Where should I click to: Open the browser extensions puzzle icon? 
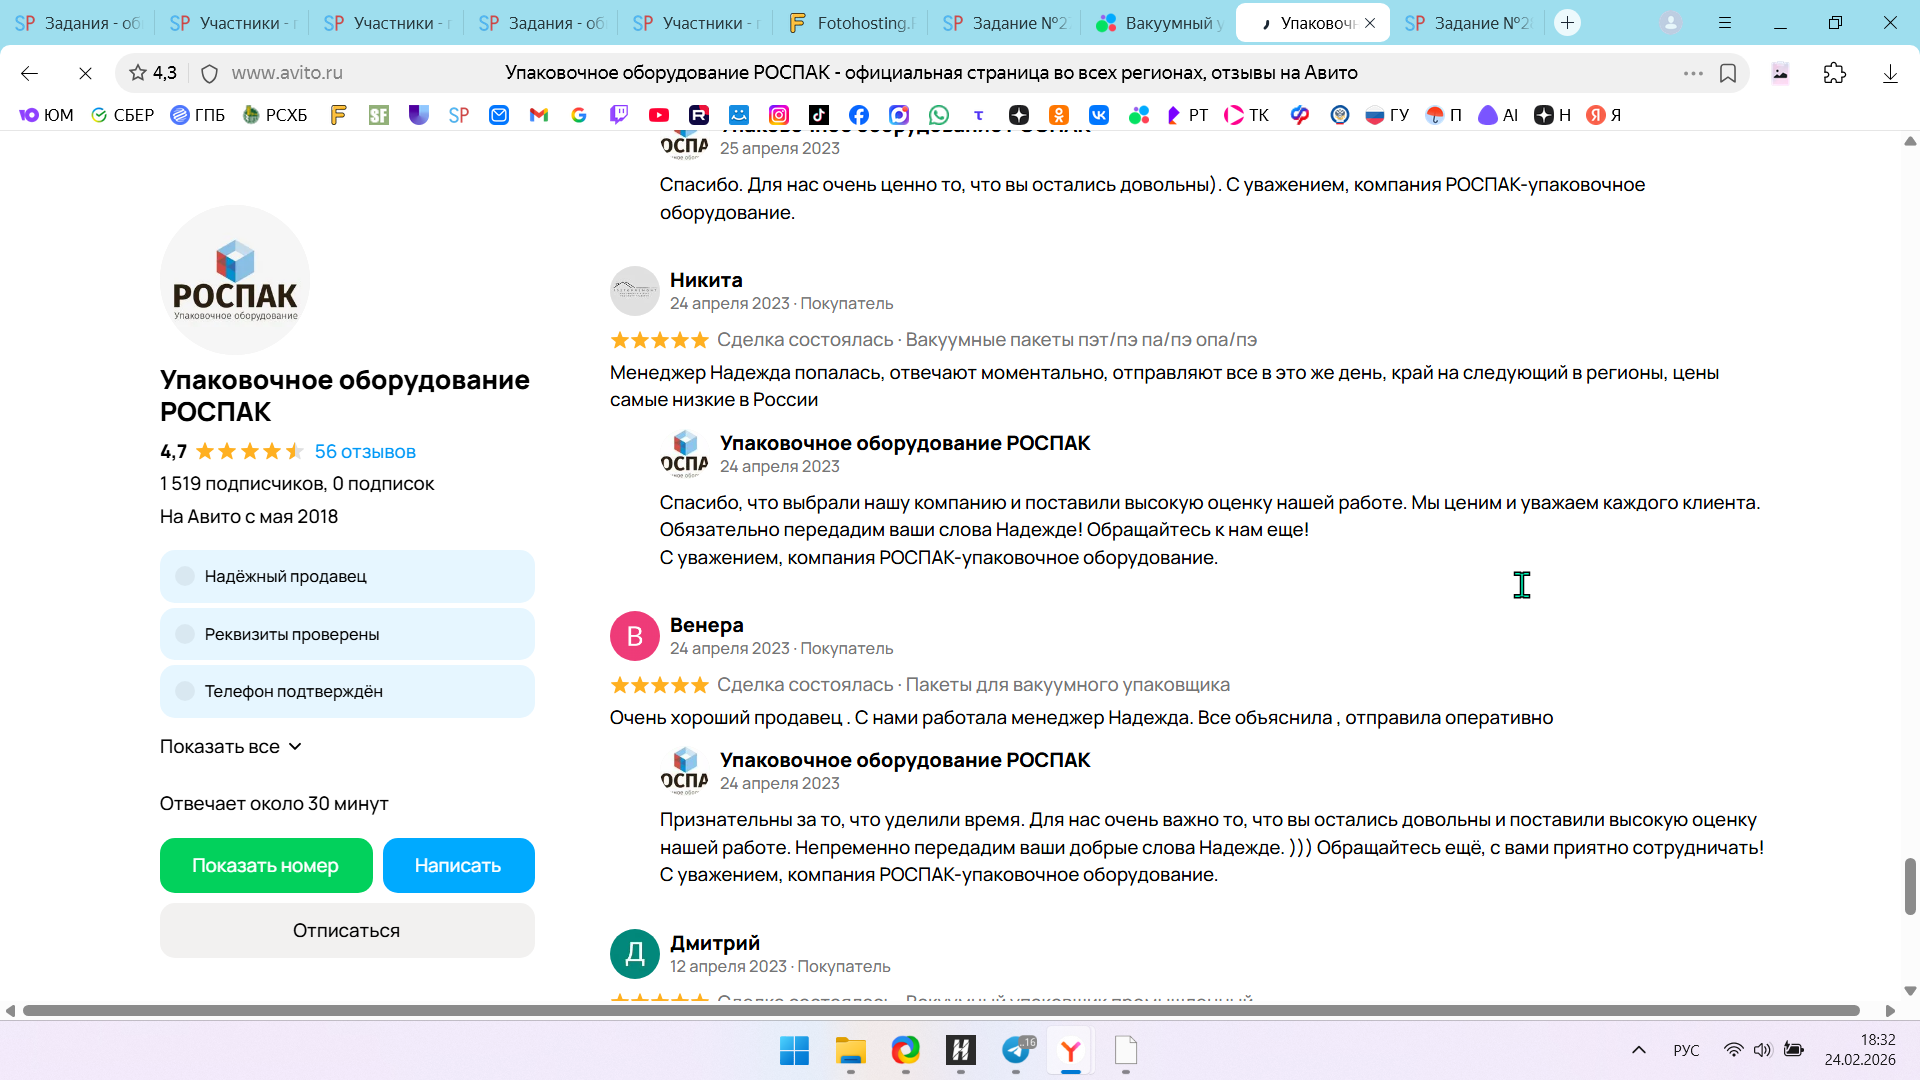[1835, 73]
